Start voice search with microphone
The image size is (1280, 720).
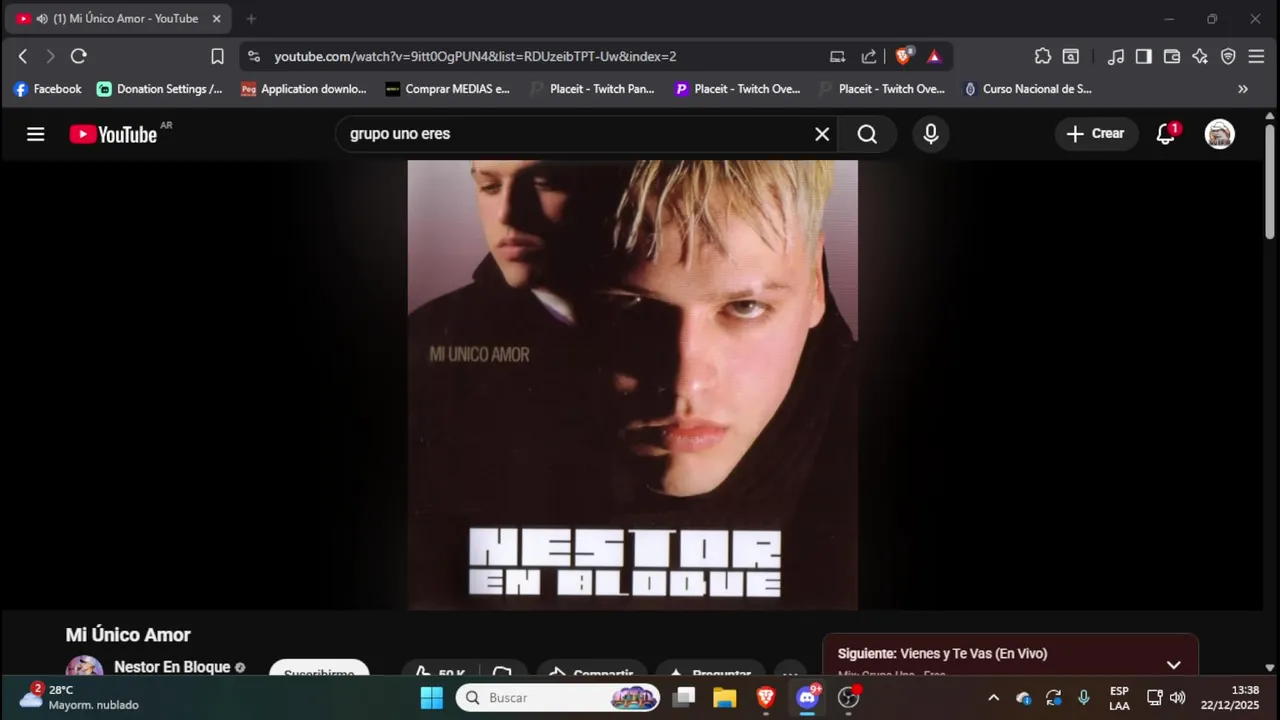(x=931, y=134)
